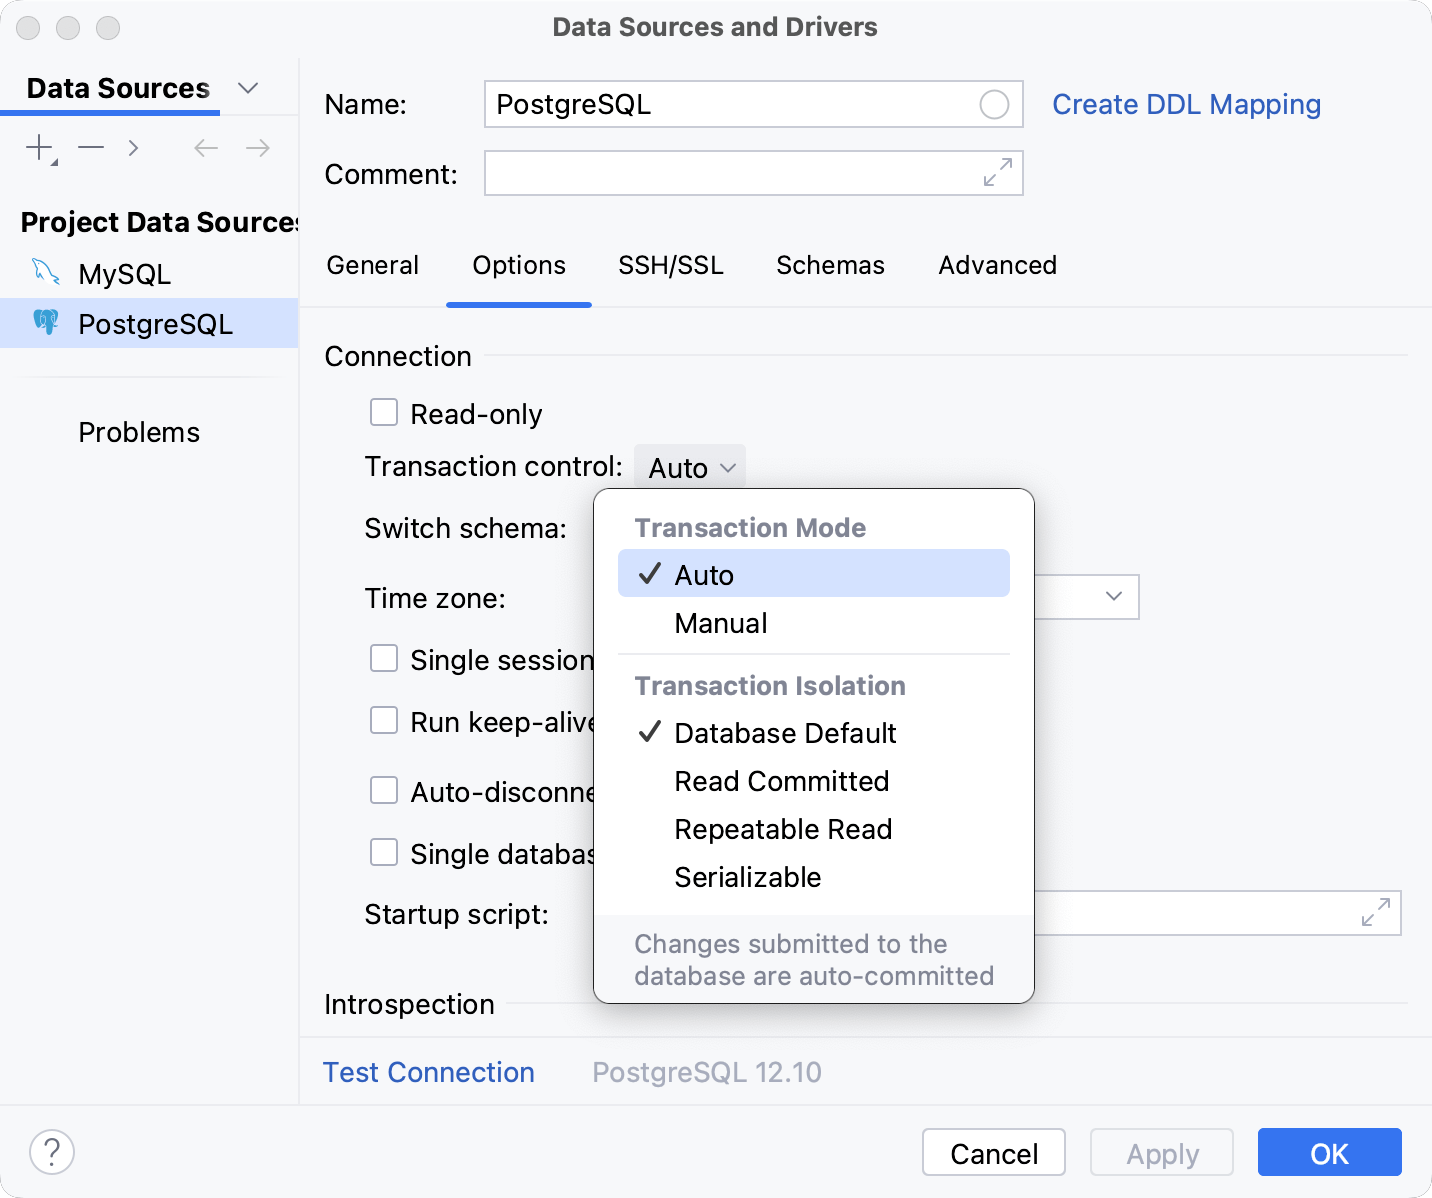Open the Advanced tab
Viewport: 1432px width, 1198px height.
(997, 265)
